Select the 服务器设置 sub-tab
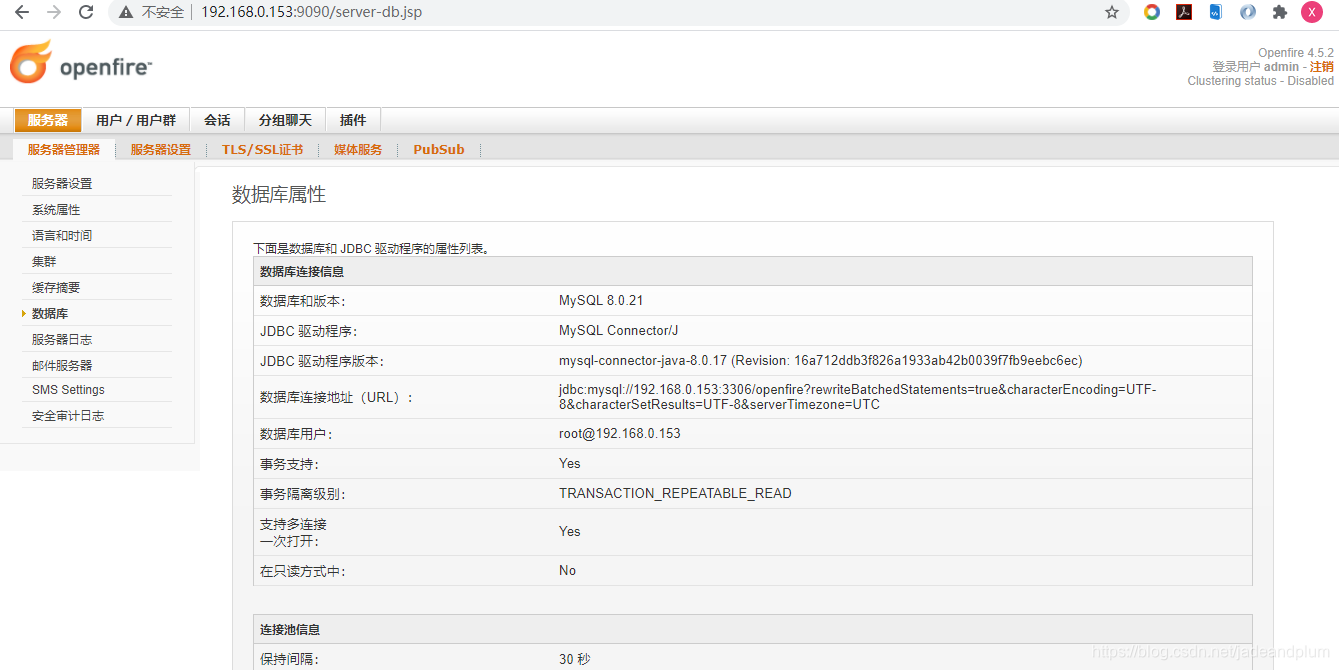This screenshot has height=670, width=1339. click(x=160, y=150)
